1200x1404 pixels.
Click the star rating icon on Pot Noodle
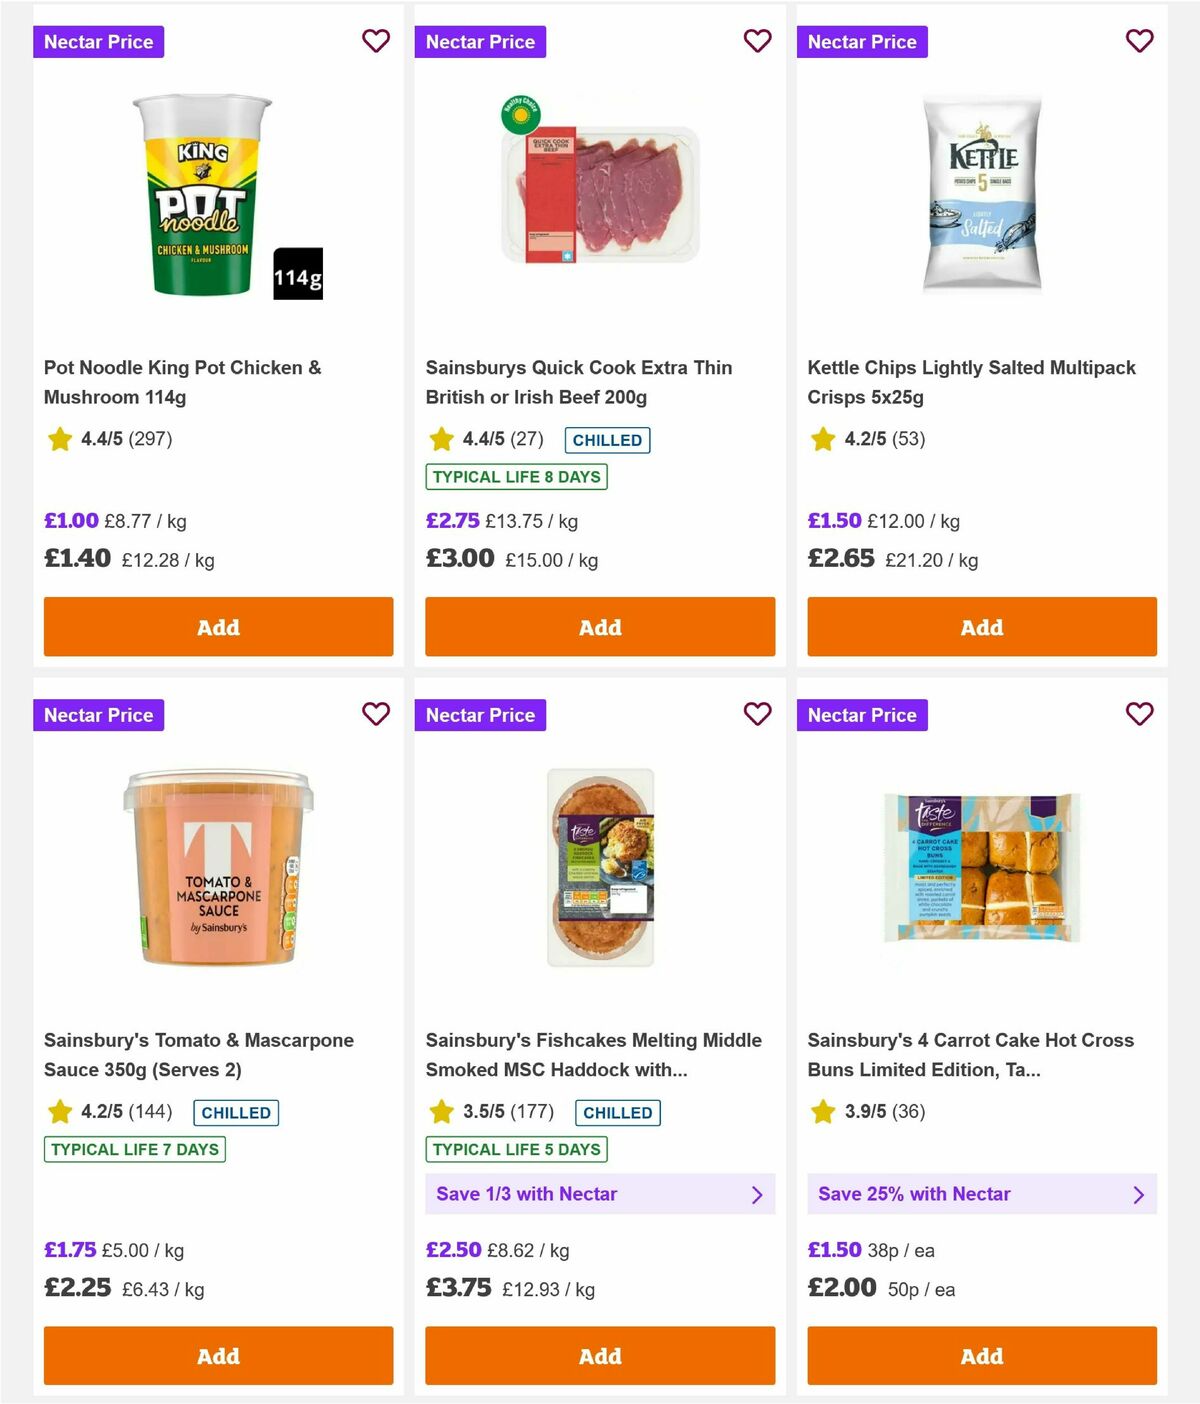click(x=59, y=439)
